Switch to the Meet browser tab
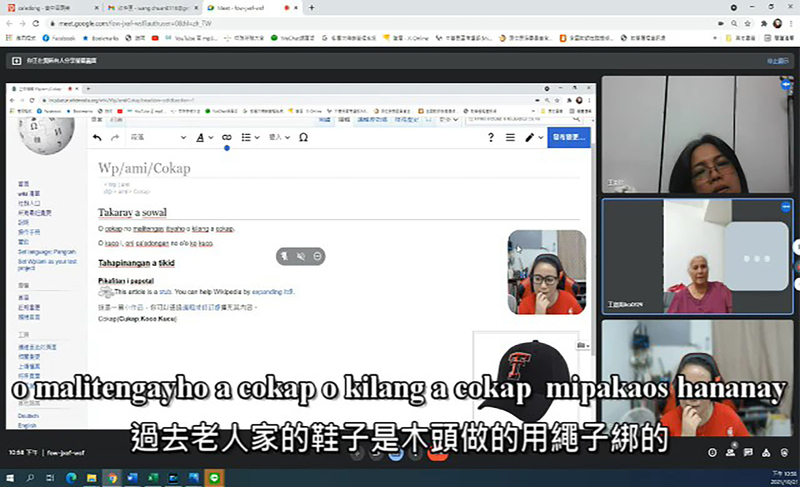 [252, 8]
